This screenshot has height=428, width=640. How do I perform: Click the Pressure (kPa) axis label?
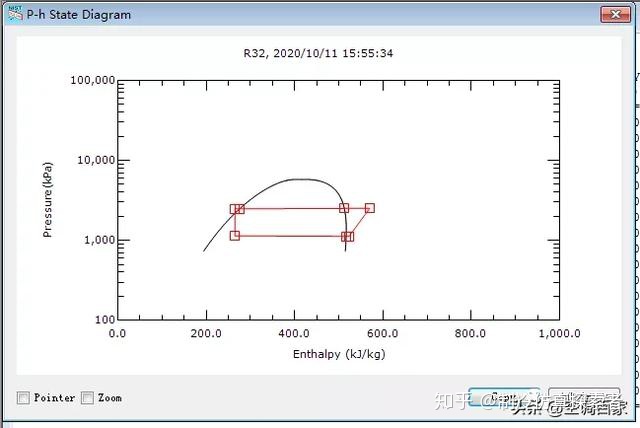click(x=47, y=200)
